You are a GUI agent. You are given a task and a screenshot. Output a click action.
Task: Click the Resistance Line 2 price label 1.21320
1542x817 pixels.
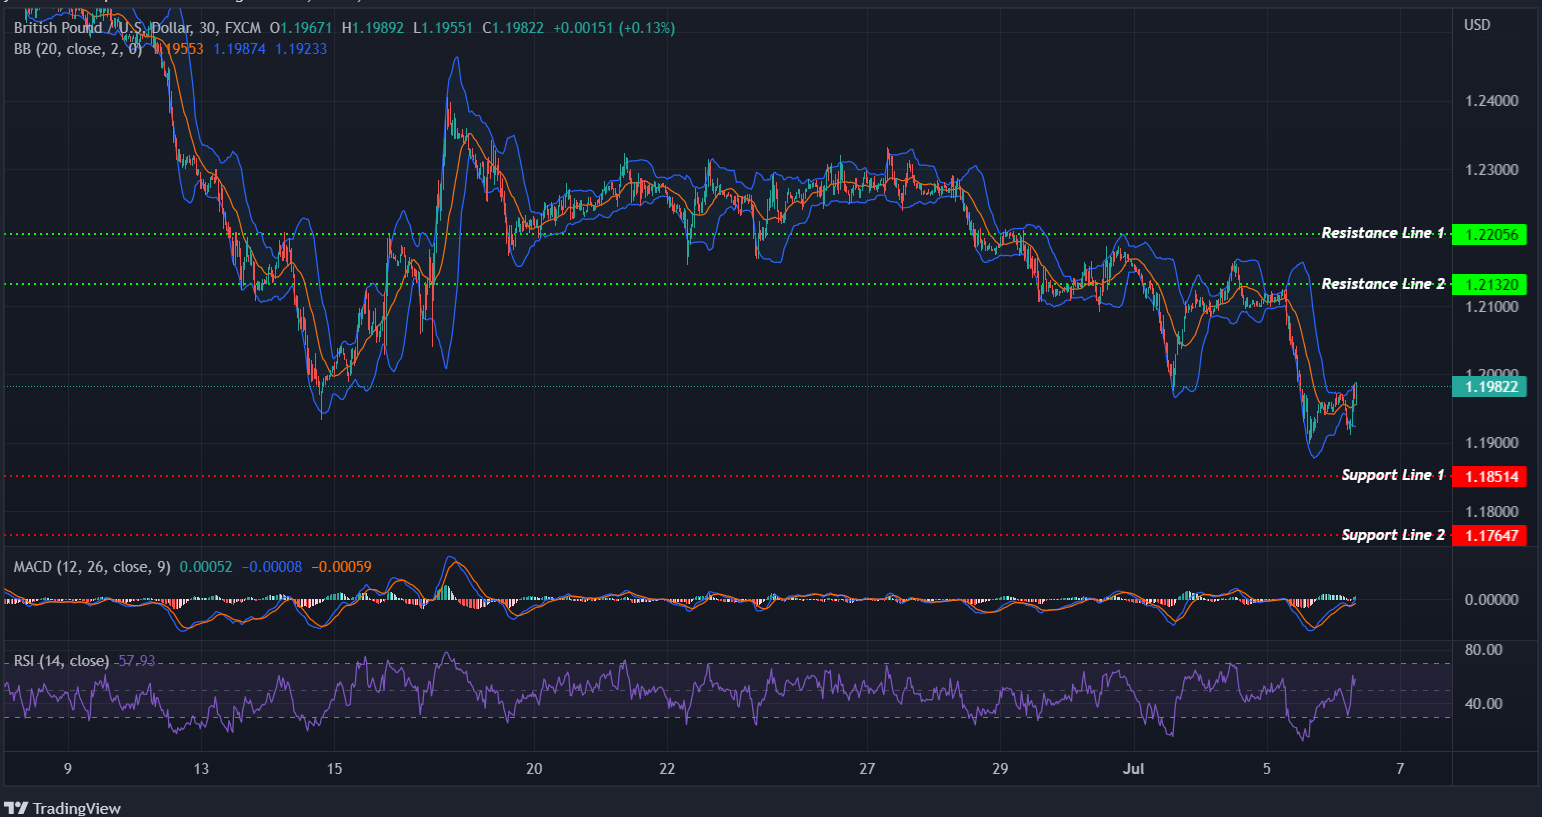[x=1489, y=284]
